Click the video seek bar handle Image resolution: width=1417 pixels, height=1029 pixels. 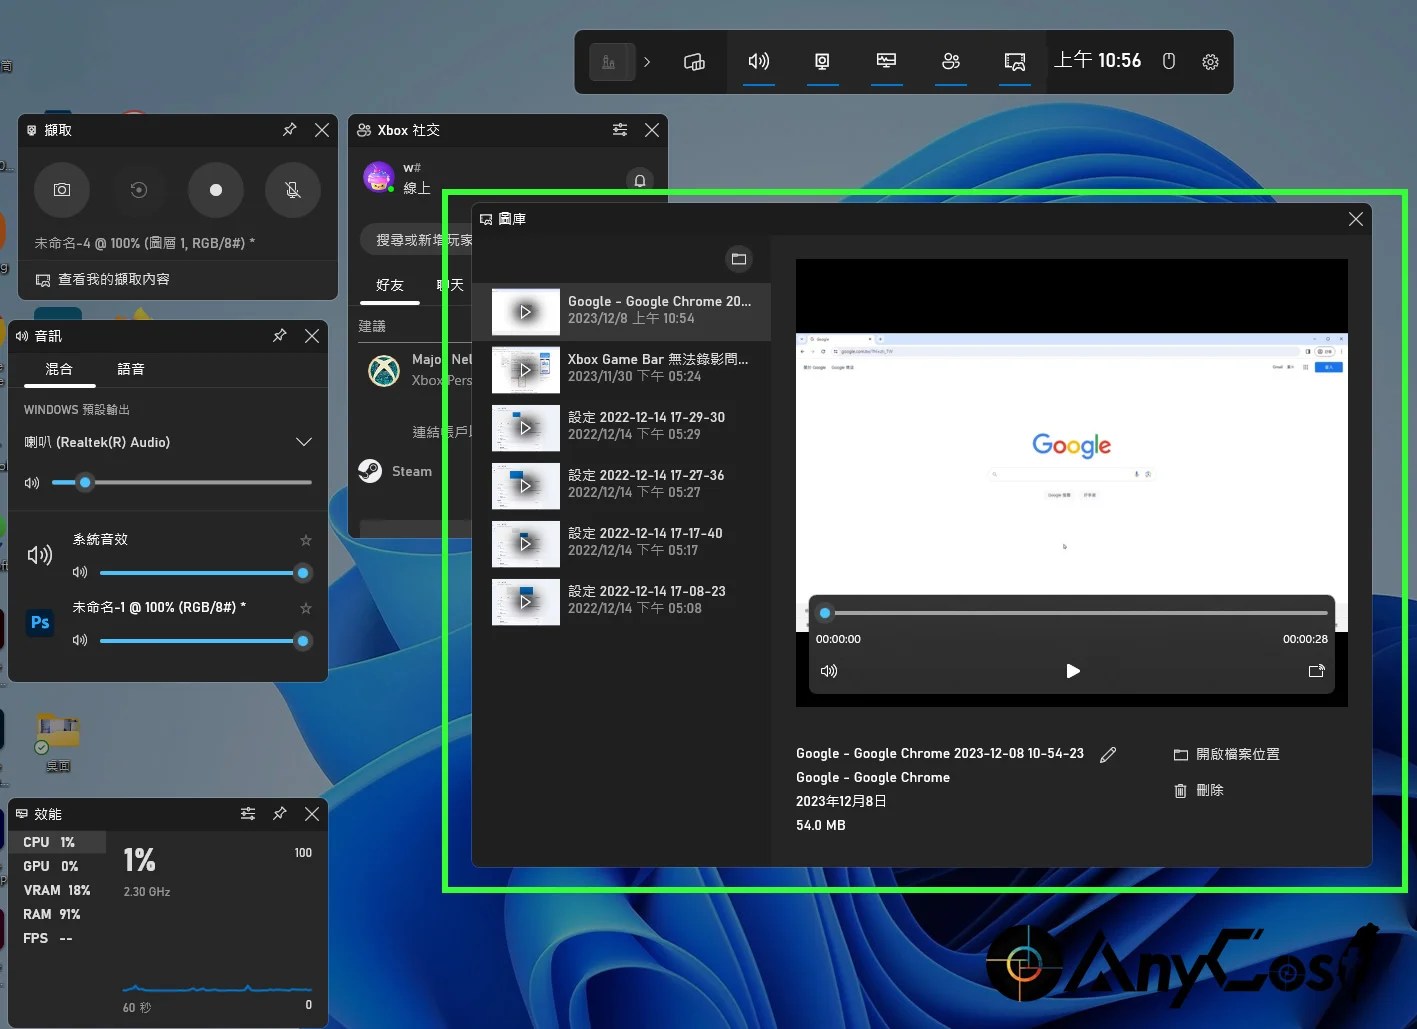click(x=825, y=613)
